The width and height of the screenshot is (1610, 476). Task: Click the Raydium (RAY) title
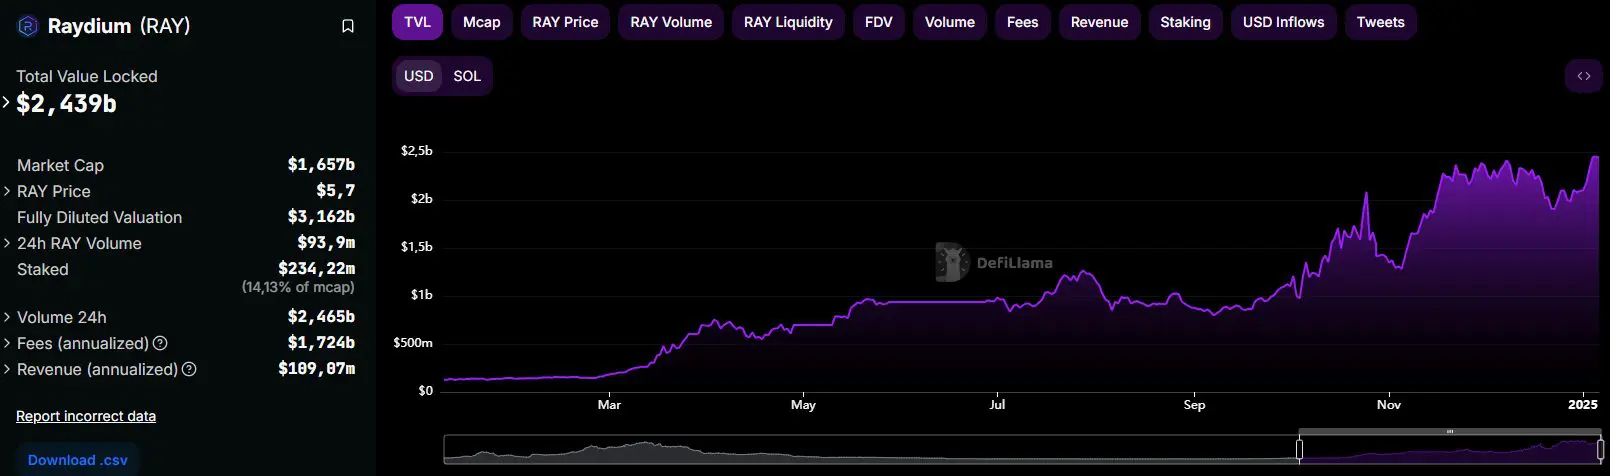119,26
